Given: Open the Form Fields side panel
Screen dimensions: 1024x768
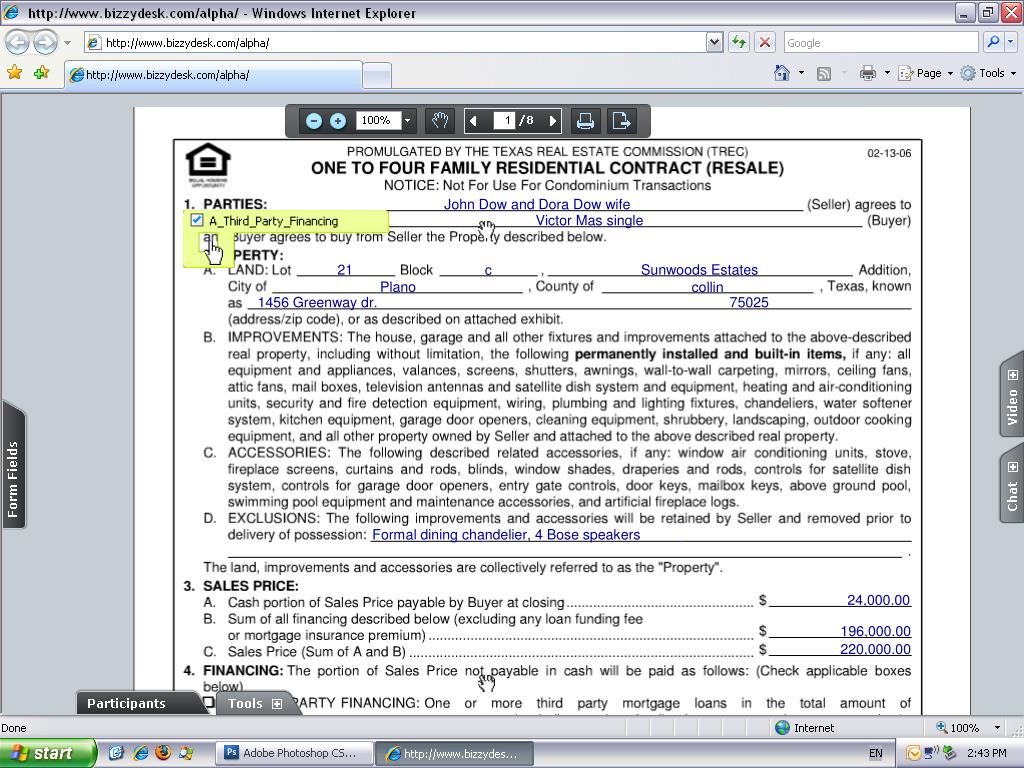Looking at the screenshot, I should (x=13, y=464).
